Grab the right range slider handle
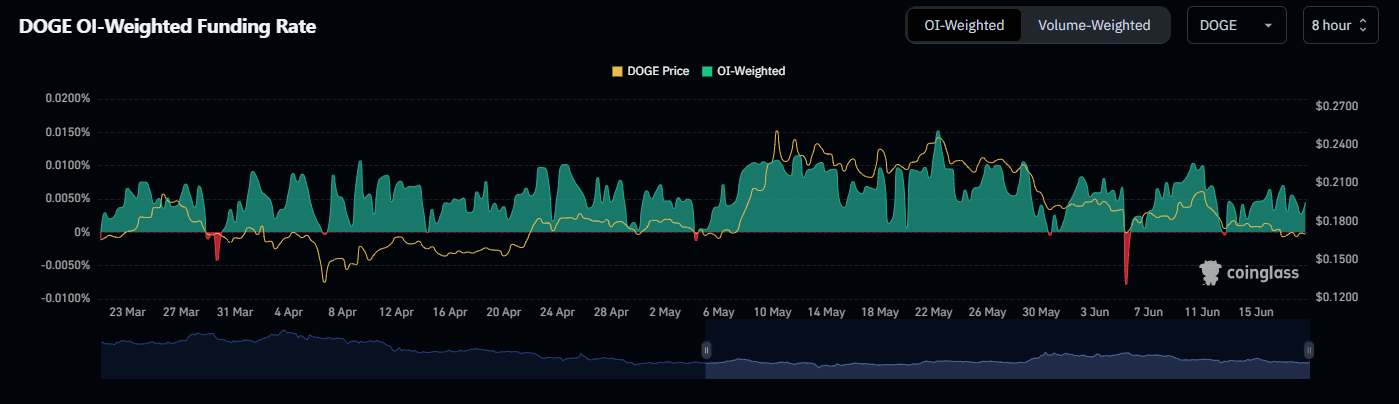The image size is (1399, 404). click(1309, 349)
